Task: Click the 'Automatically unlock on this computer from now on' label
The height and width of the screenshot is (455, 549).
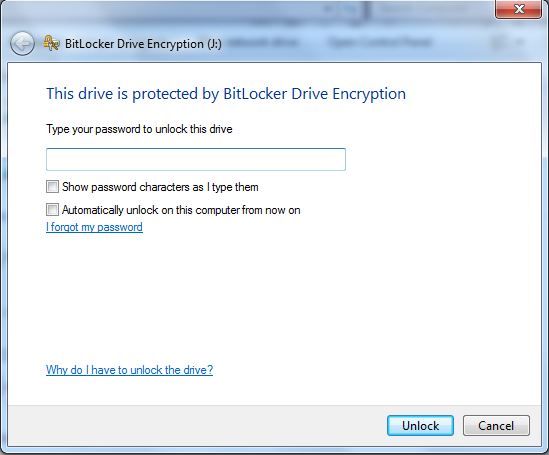Action: (x=181, y=210)
